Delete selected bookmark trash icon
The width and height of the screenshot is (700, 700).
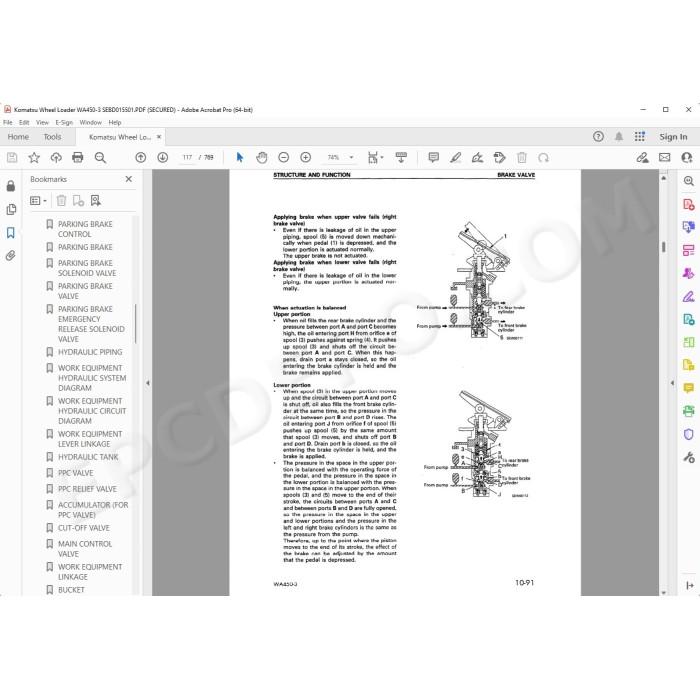coord(62,201)
